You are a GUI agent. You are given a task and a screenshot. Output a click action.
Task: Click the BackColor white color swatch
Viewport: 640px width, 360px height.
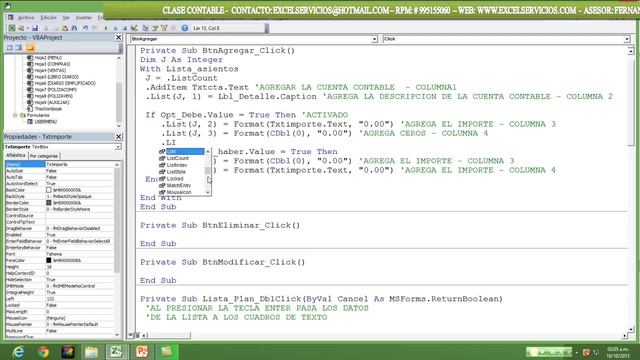(x=49, y=190)
